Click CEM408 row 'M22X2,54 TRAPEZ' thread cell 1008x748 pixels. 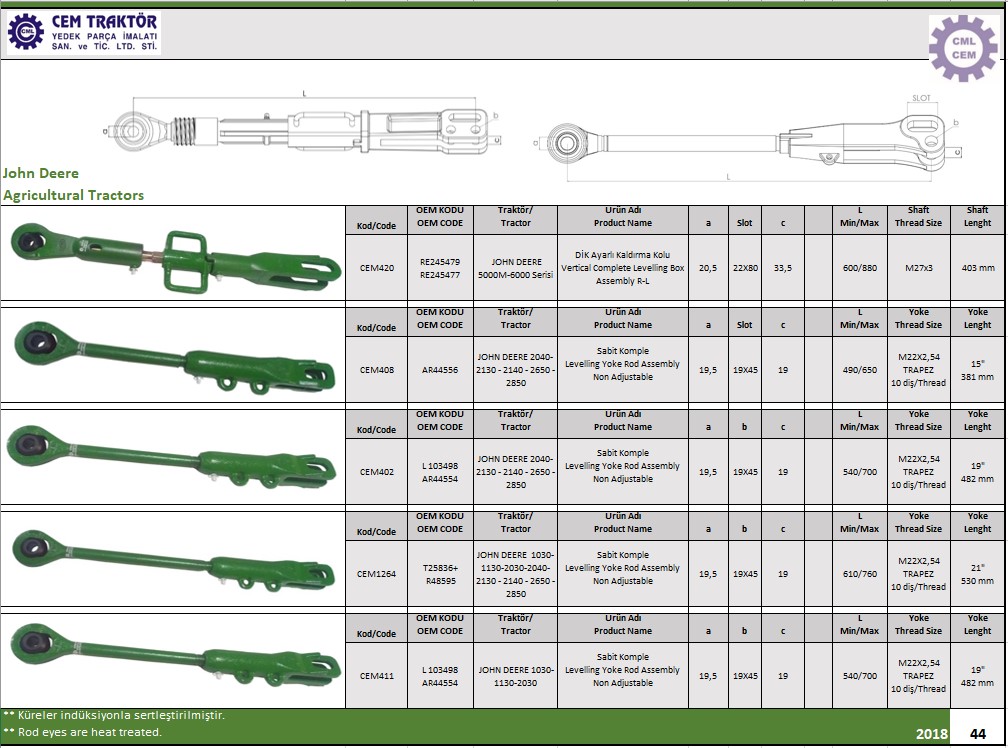[919, 370]
